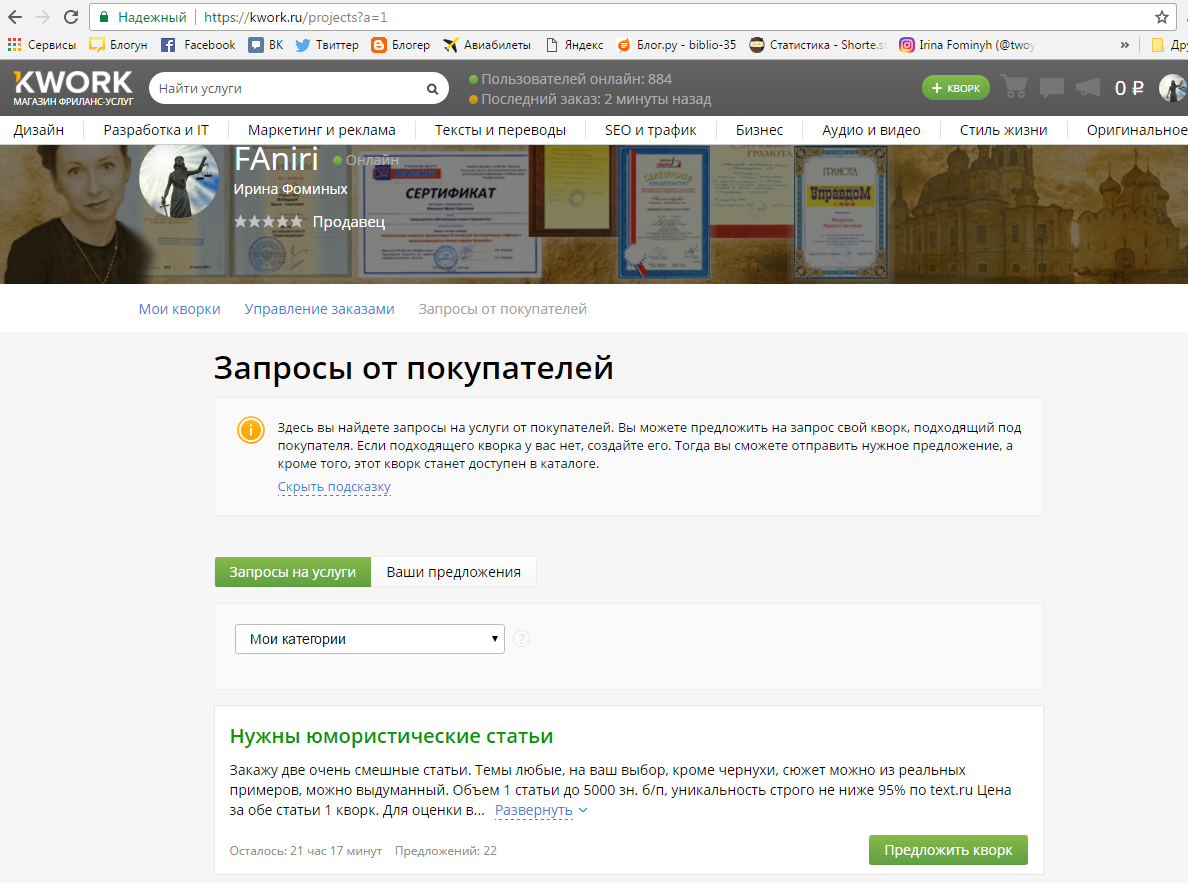Open the Яндекс bookmark
Image resolution: width=1188 pixels, height=883 pixels.
574,45
